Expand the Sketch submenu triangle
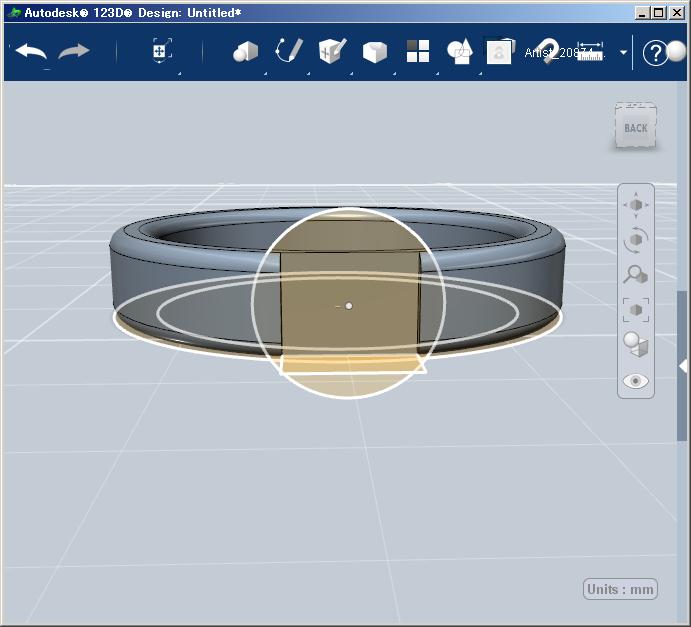 308,74
